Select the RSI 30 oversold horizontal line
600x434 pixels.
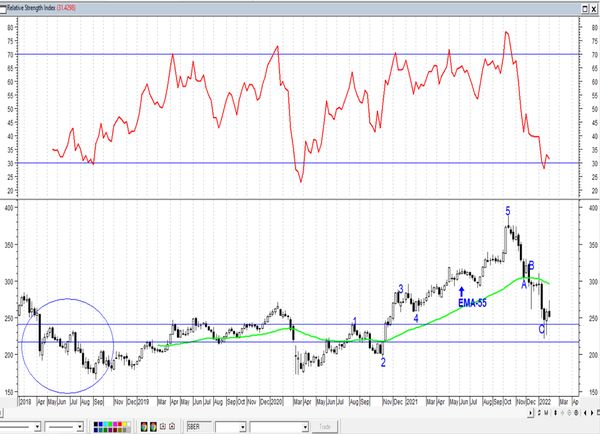click(200, 163)
